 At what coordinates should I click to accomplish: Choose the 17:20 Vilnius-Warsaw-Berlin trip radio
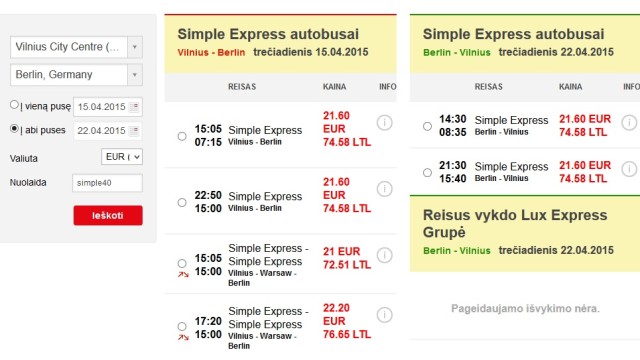coord(182,326)
